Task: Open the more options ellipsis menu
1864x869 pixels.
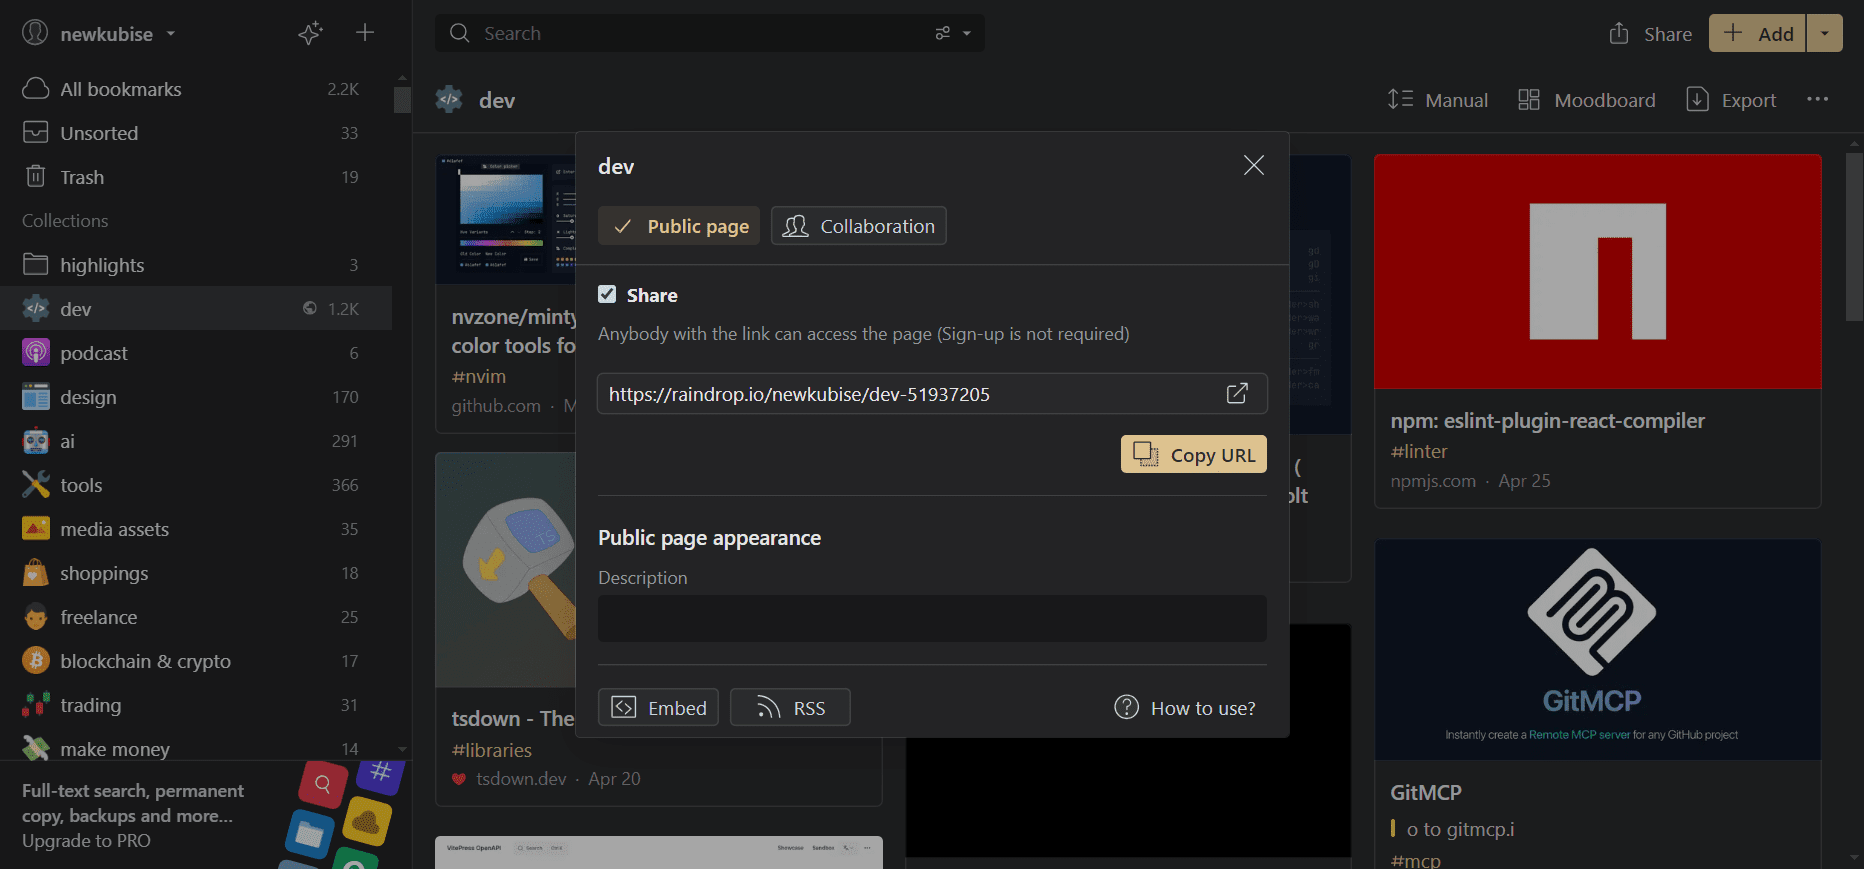Action: (1818, 99)
